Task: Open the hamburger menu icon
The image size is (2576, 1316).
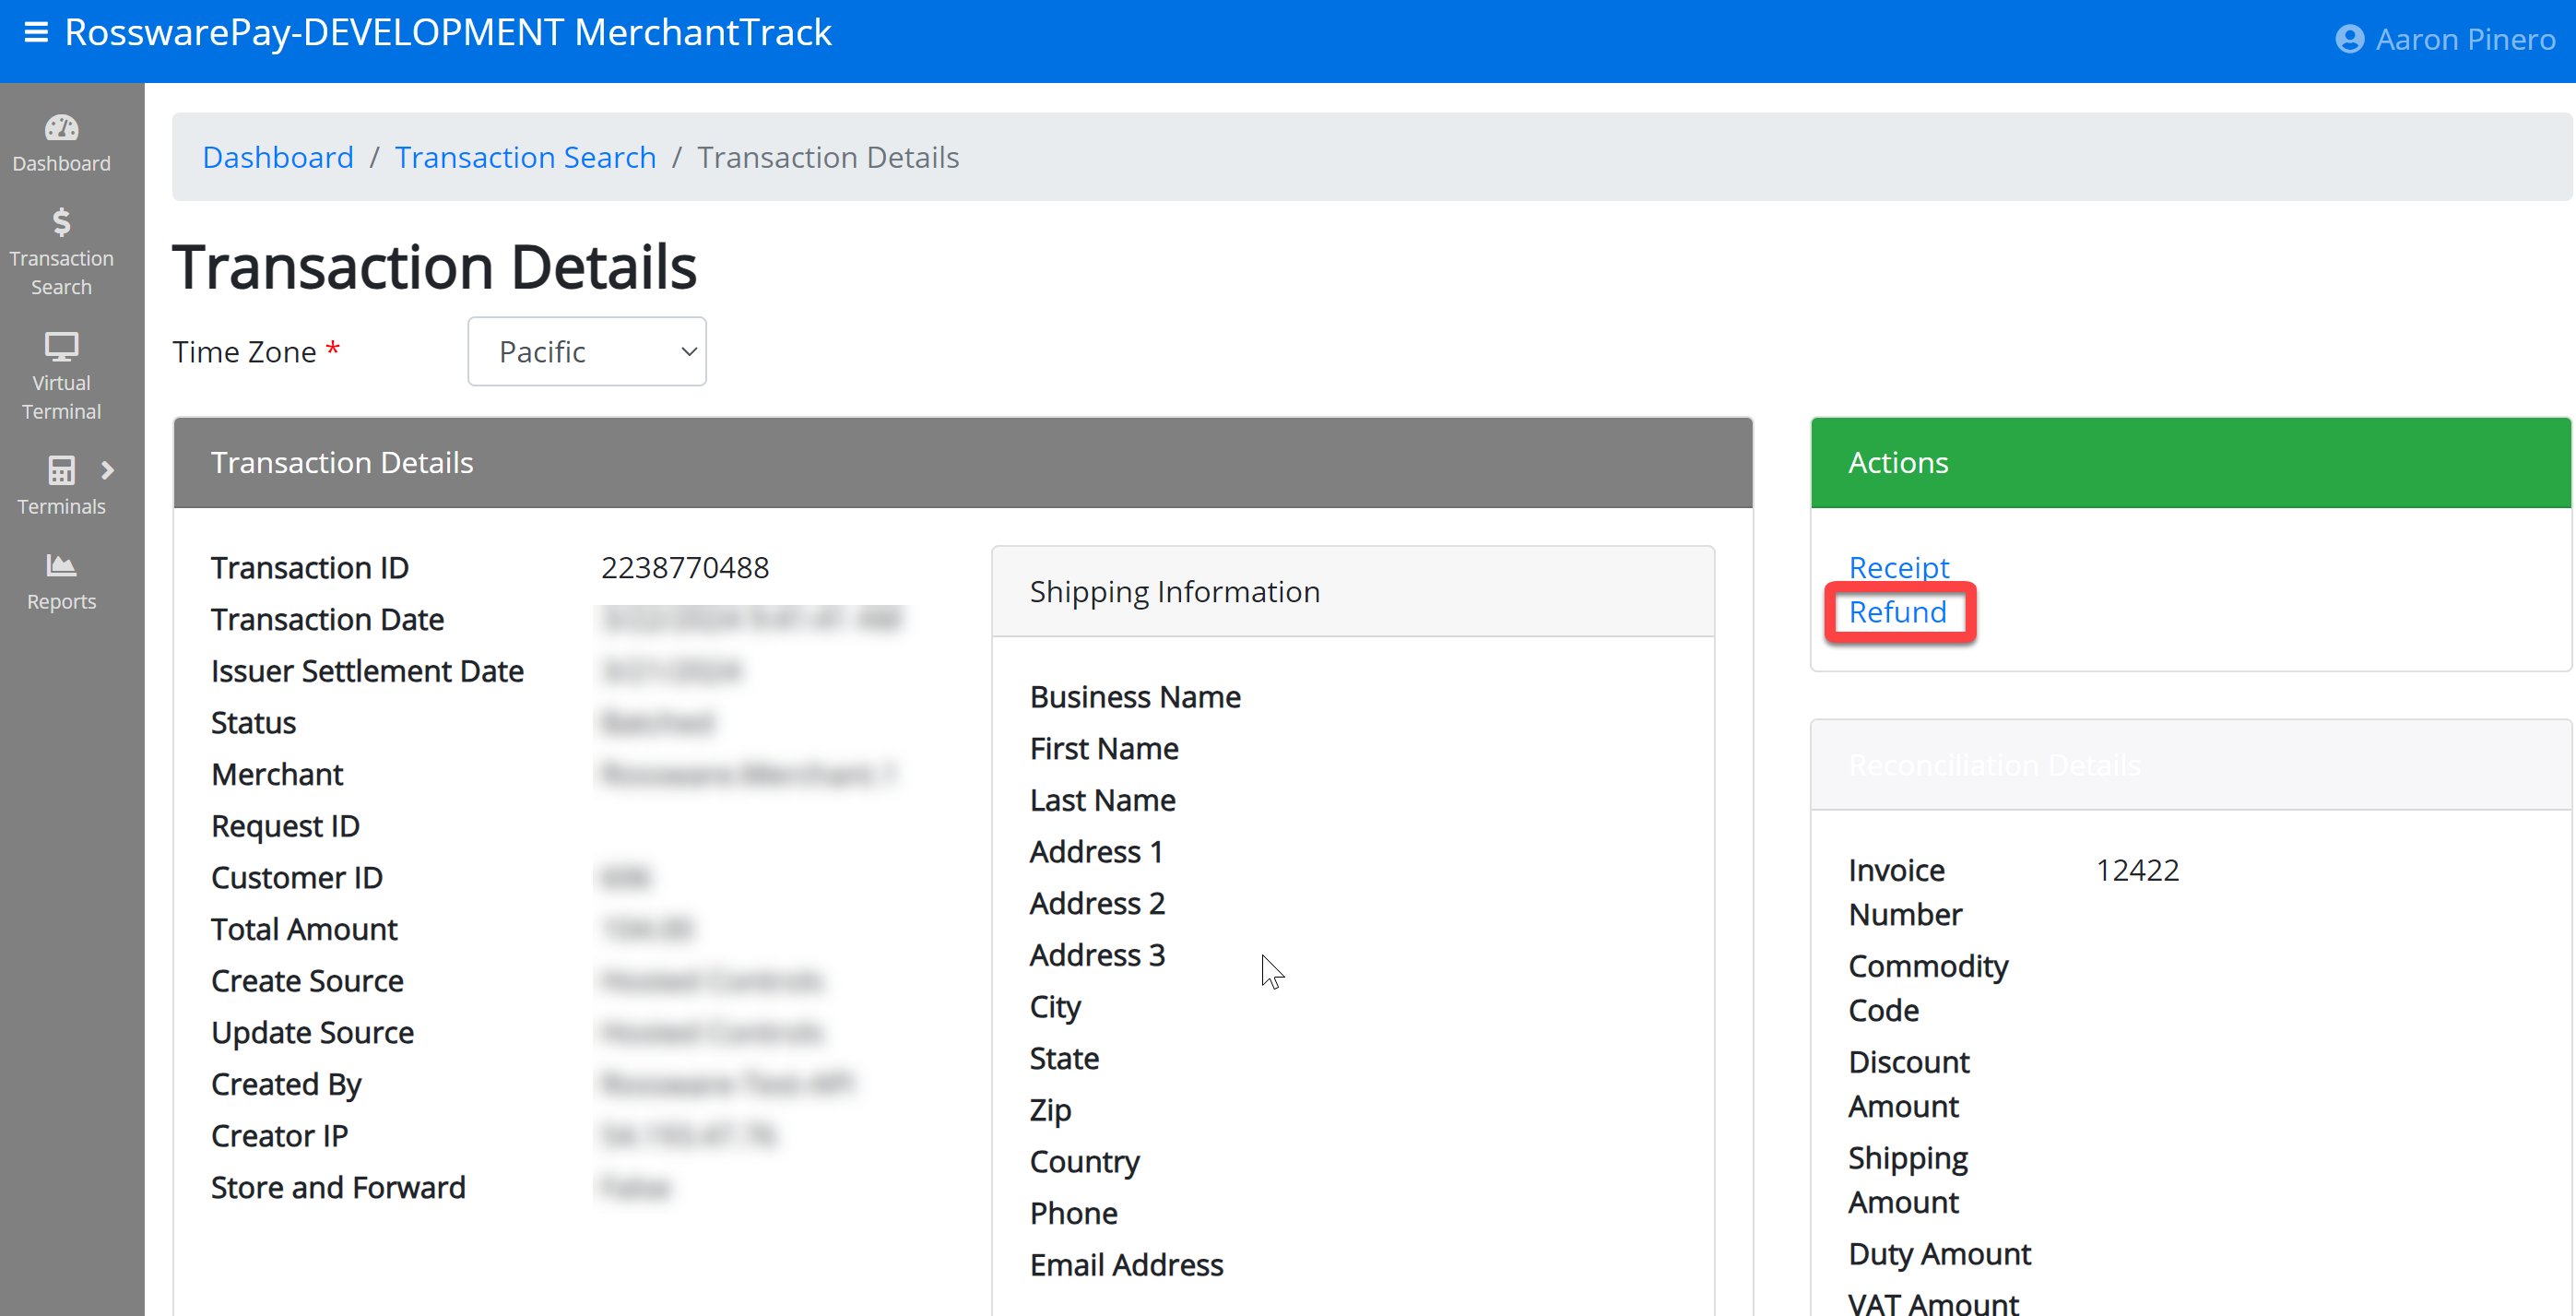Action: (36, 33)
